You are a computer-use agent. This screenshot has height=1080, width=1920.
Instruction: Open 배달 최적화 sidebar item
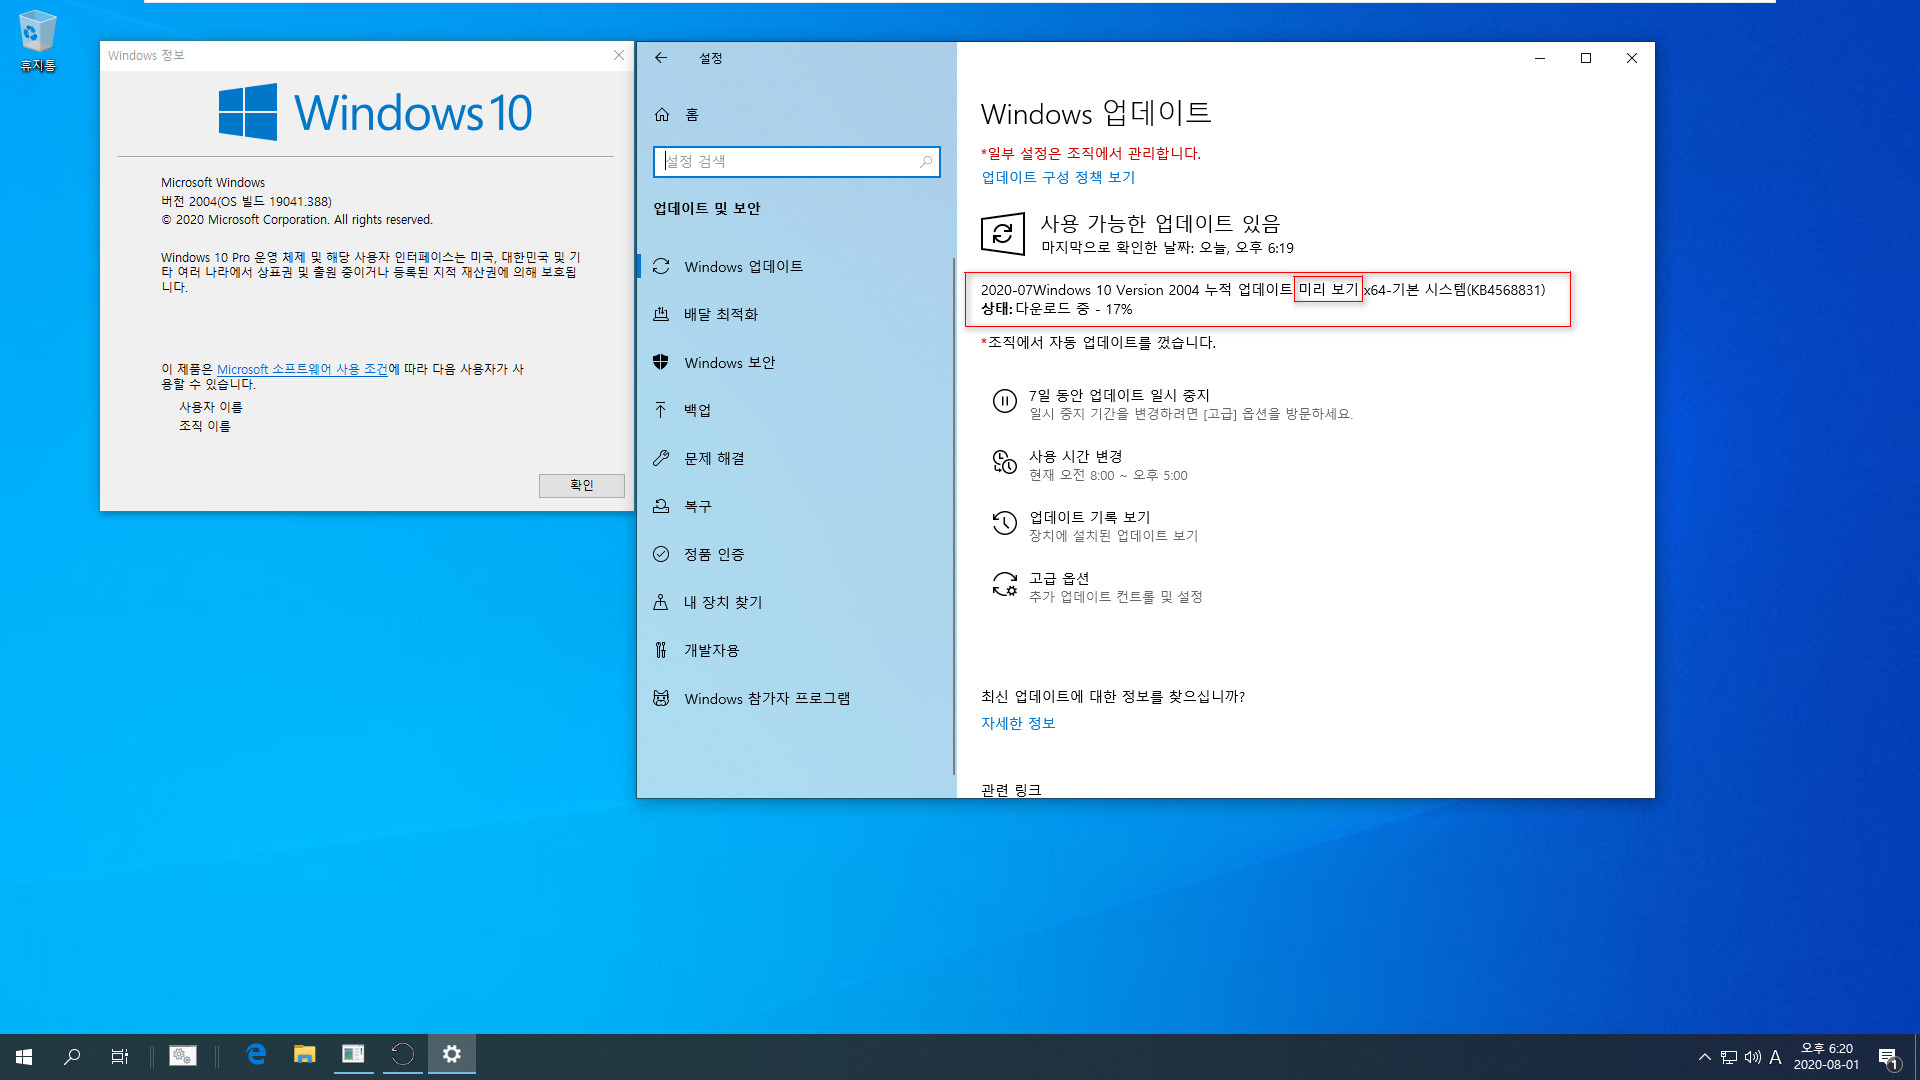(x=796, y=315)
